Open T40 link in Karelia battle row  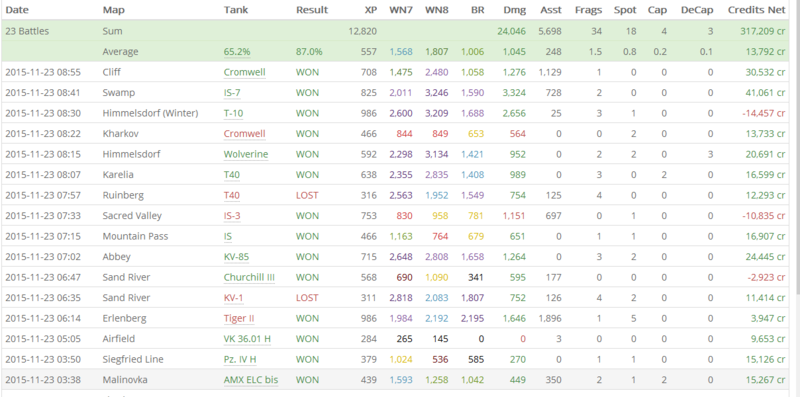[x=232, y=175]
